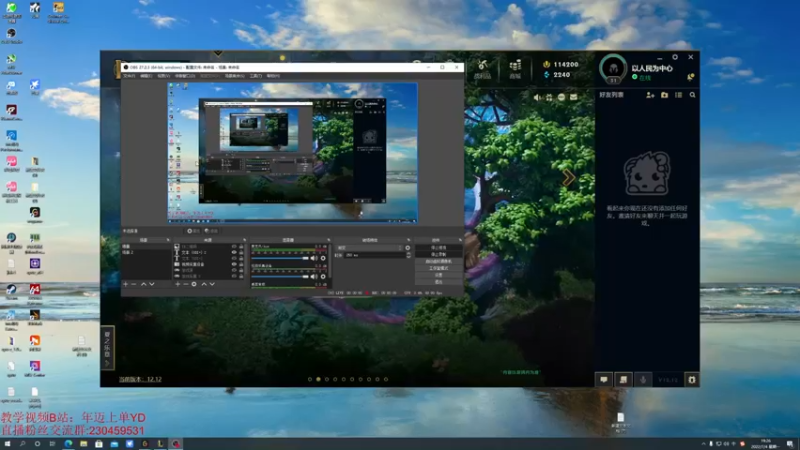Open source properties gear below sources list
The image size is (800, 450).
(x=194, y=284)
